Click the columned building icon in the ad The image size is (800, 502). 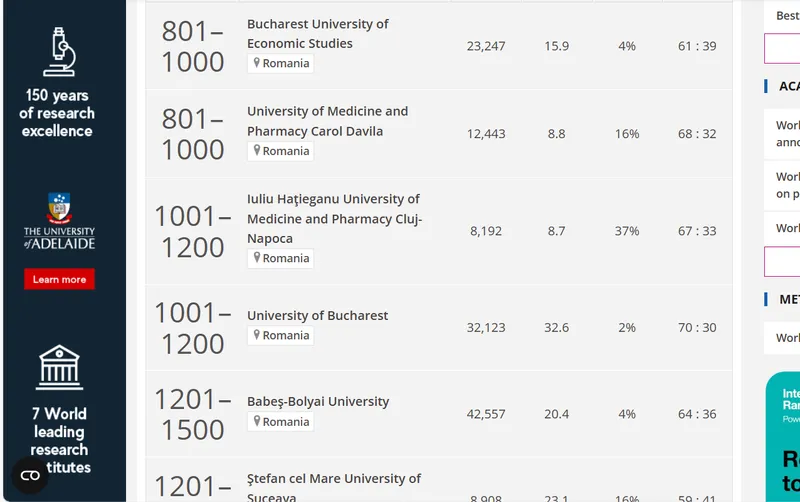(59, 367)
